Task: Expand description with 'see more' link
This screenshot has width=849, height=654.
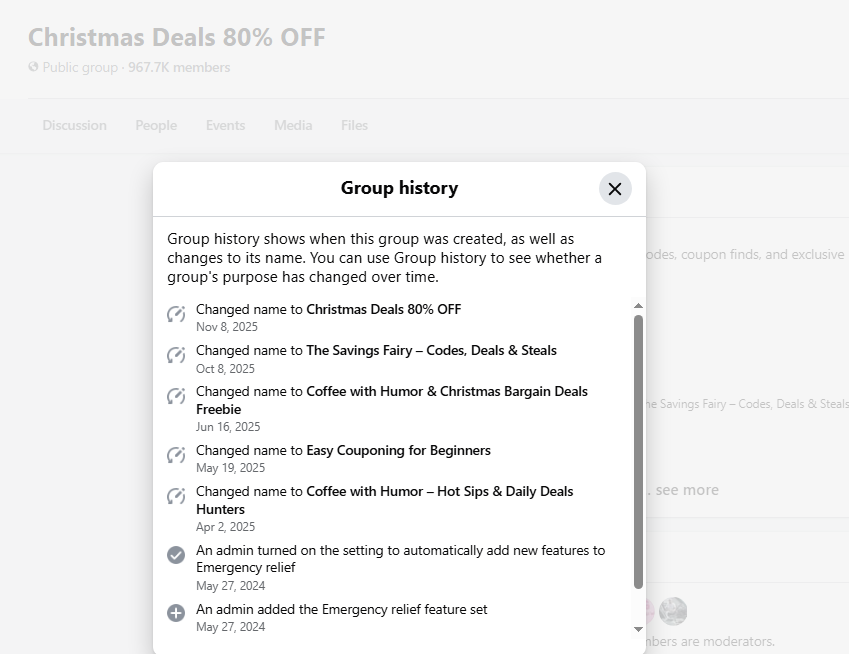Action: tap(686, 490)
